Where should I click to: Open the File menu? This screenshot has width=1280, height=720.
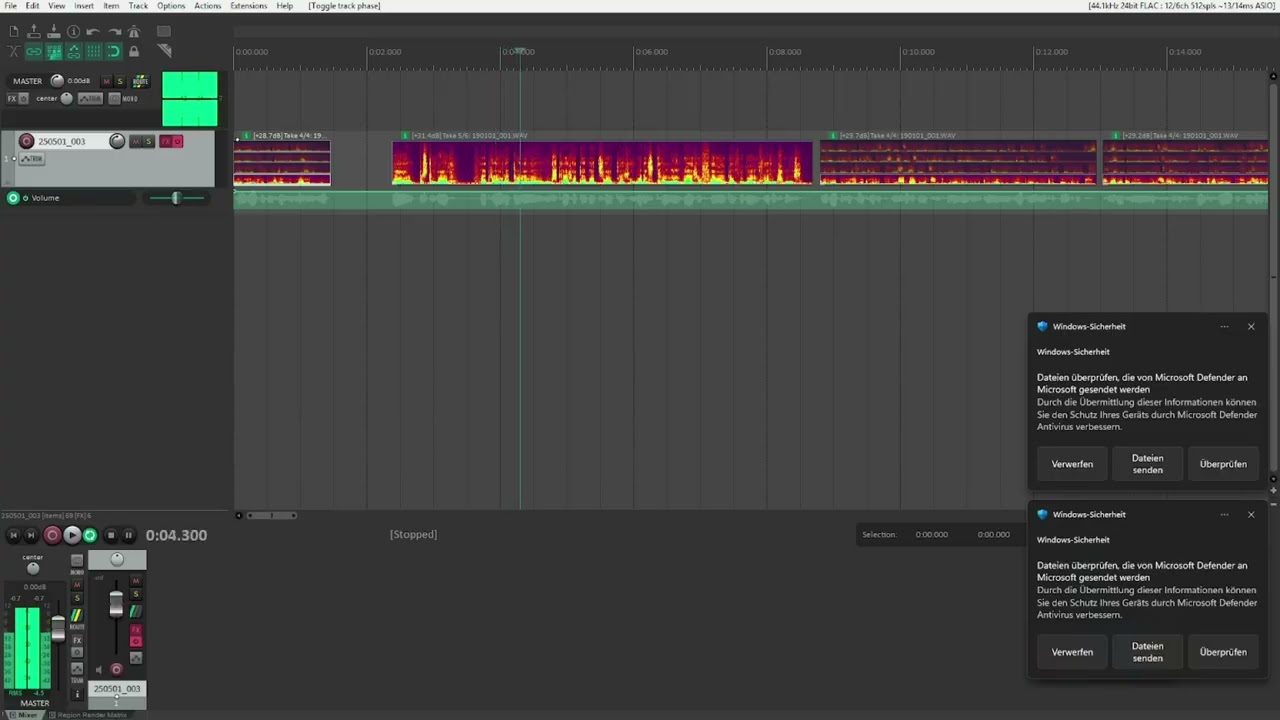point(11,6)
